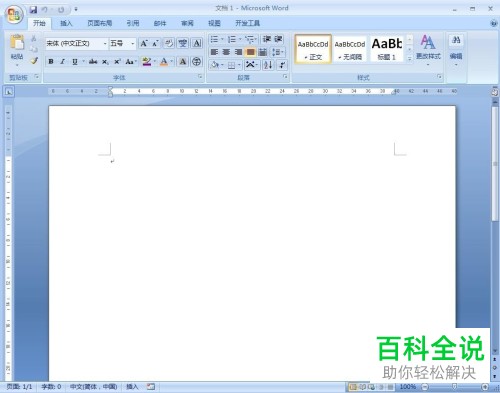This screenshot has height=393, width=500.
Task: Decrease paragraph indent
Action: (266, 39)
